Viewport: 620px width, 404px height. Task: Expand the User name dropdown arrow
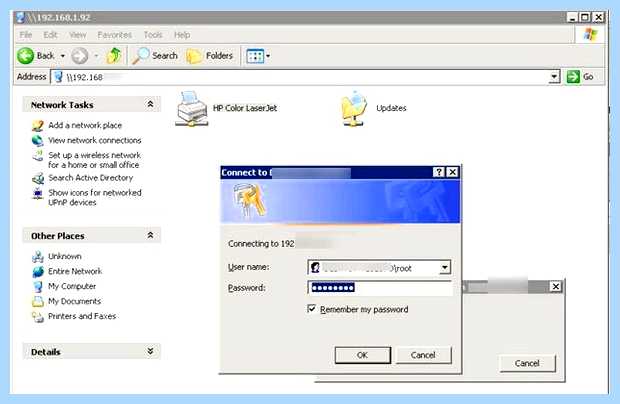pyautogui.click(x=445, y=268)
